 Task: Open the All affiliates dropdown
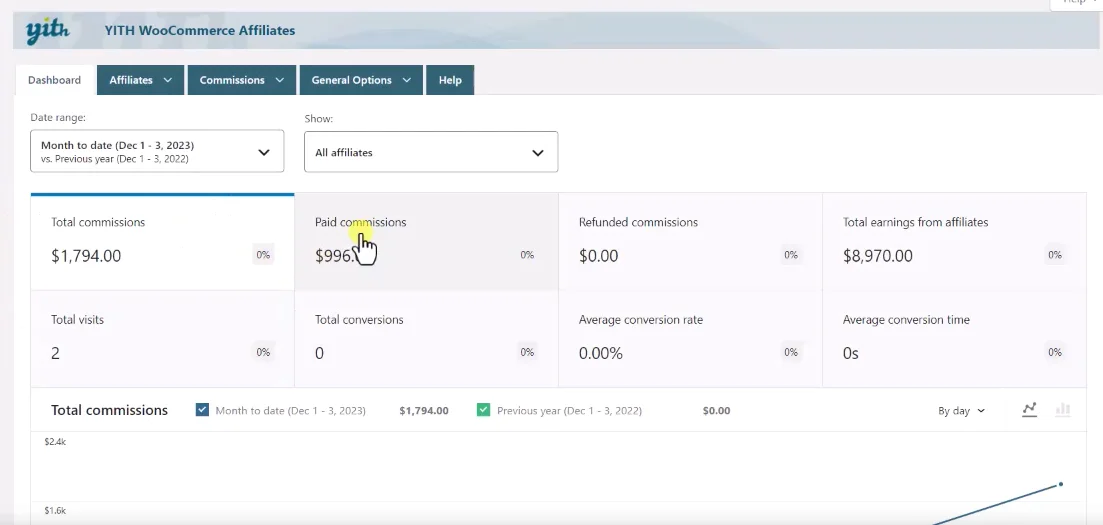[431, 151]
